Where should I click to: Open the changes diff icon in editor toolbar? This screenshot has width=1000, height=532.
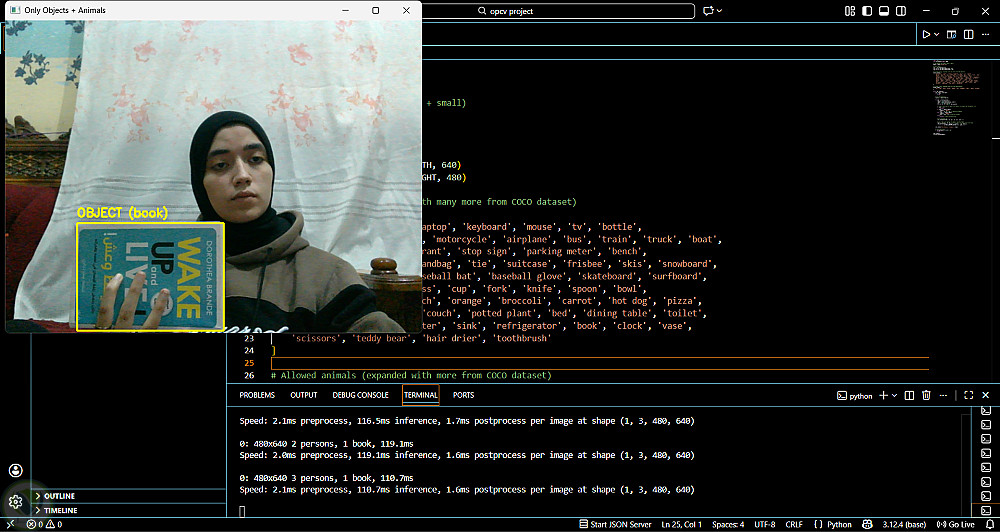click(x=952, y=34)
